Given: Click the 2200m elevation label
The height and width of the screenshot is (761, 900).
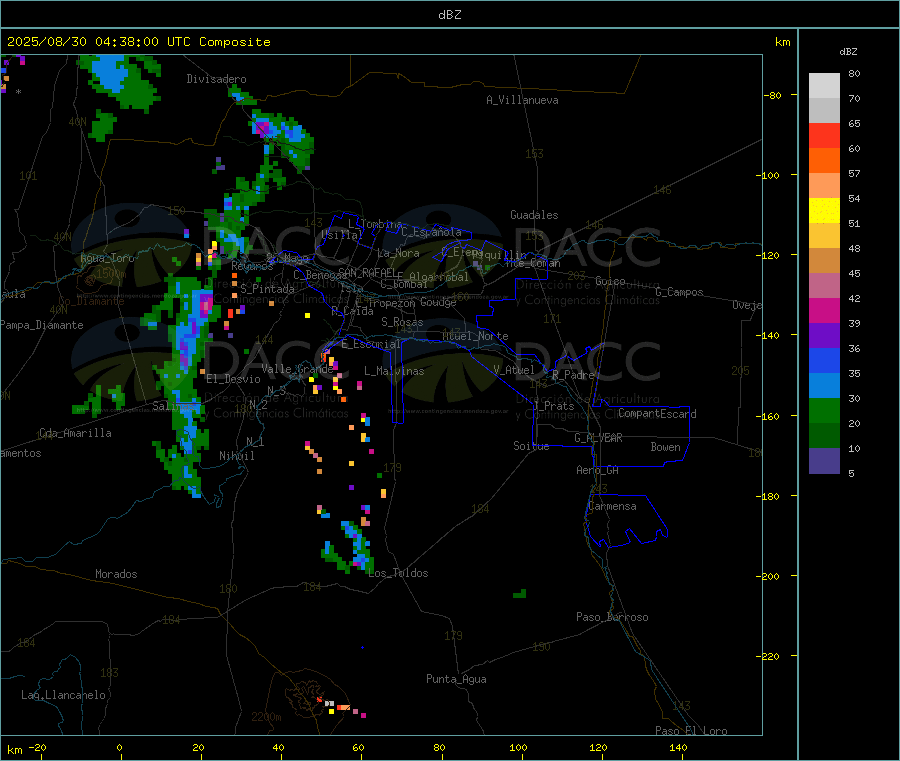Looking at the screenshot, I should tap(266, 717).
